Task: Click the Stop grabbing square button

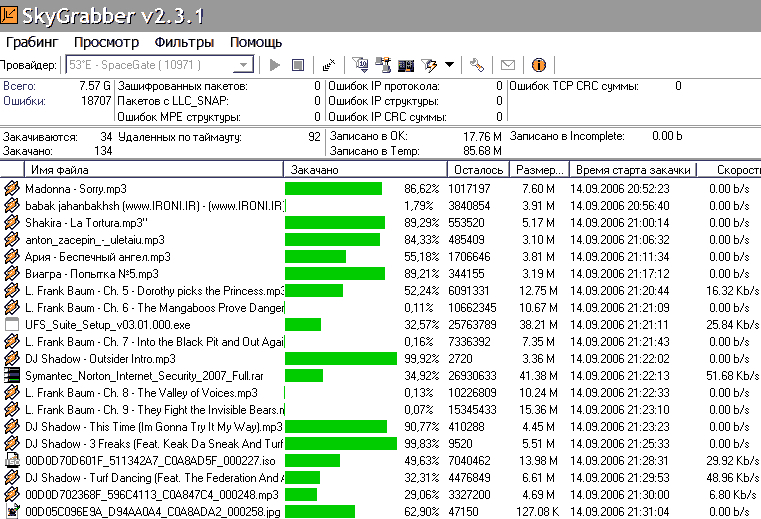Action: 297,65
